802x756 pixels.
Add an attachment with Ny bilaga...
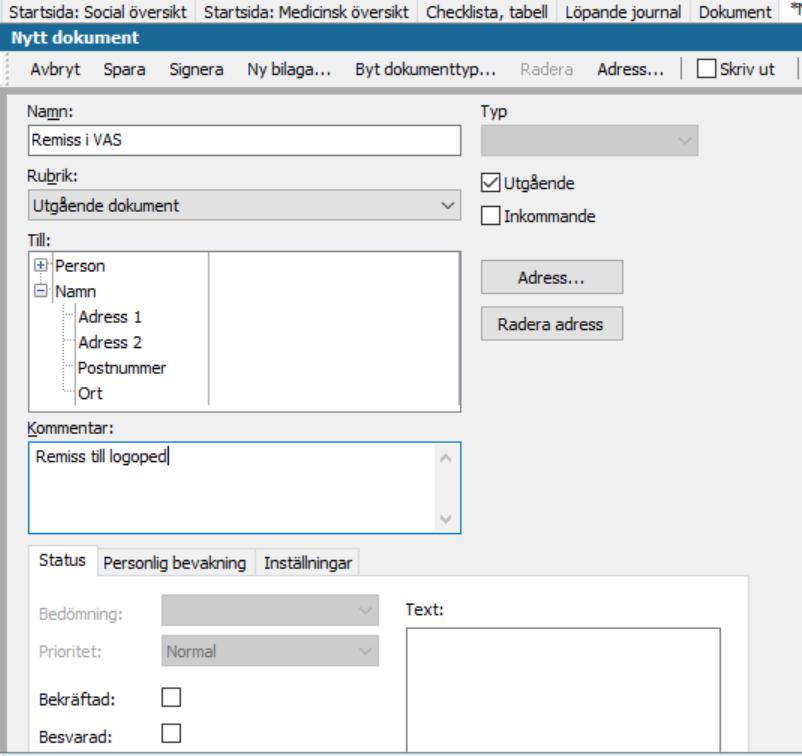tap(289, 69)
